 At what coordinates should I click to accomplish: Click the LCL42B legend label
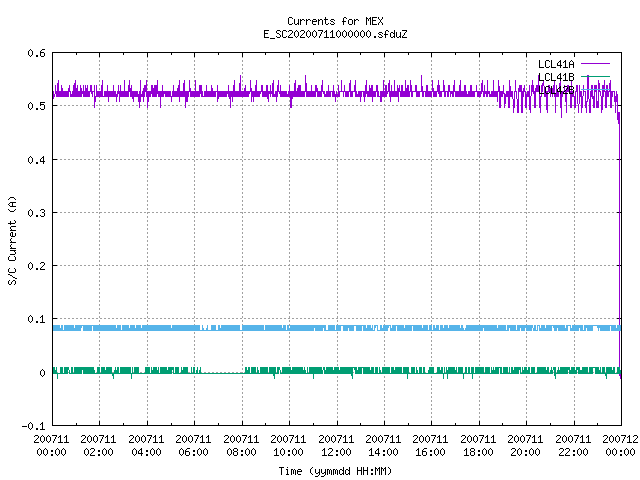556,90
